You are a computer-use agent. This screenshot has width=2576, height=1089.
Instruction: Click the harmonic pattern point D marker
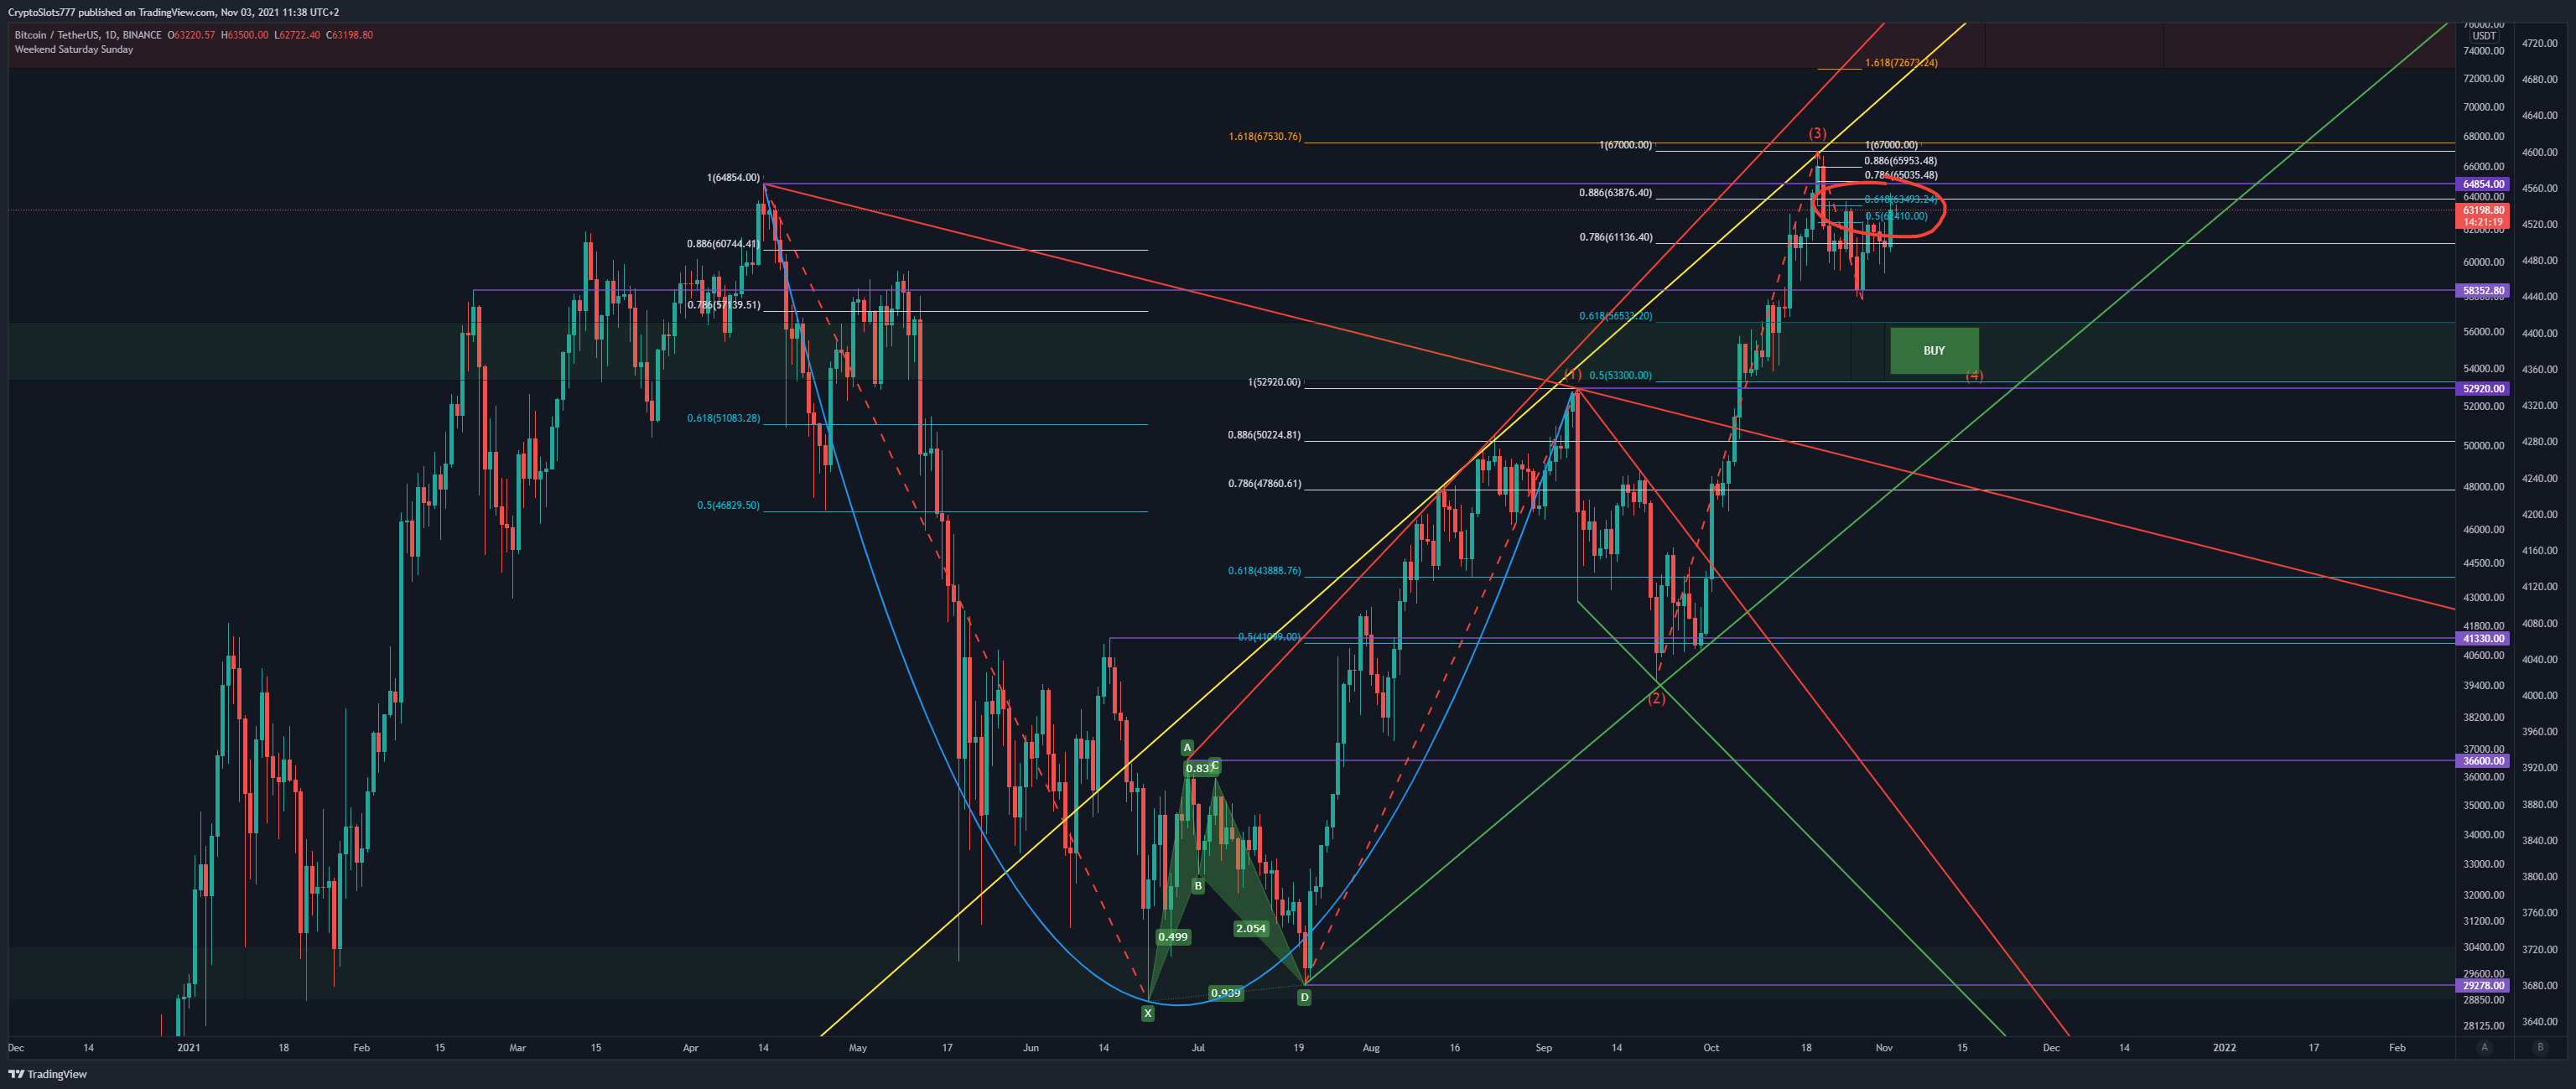(1304, 997)
